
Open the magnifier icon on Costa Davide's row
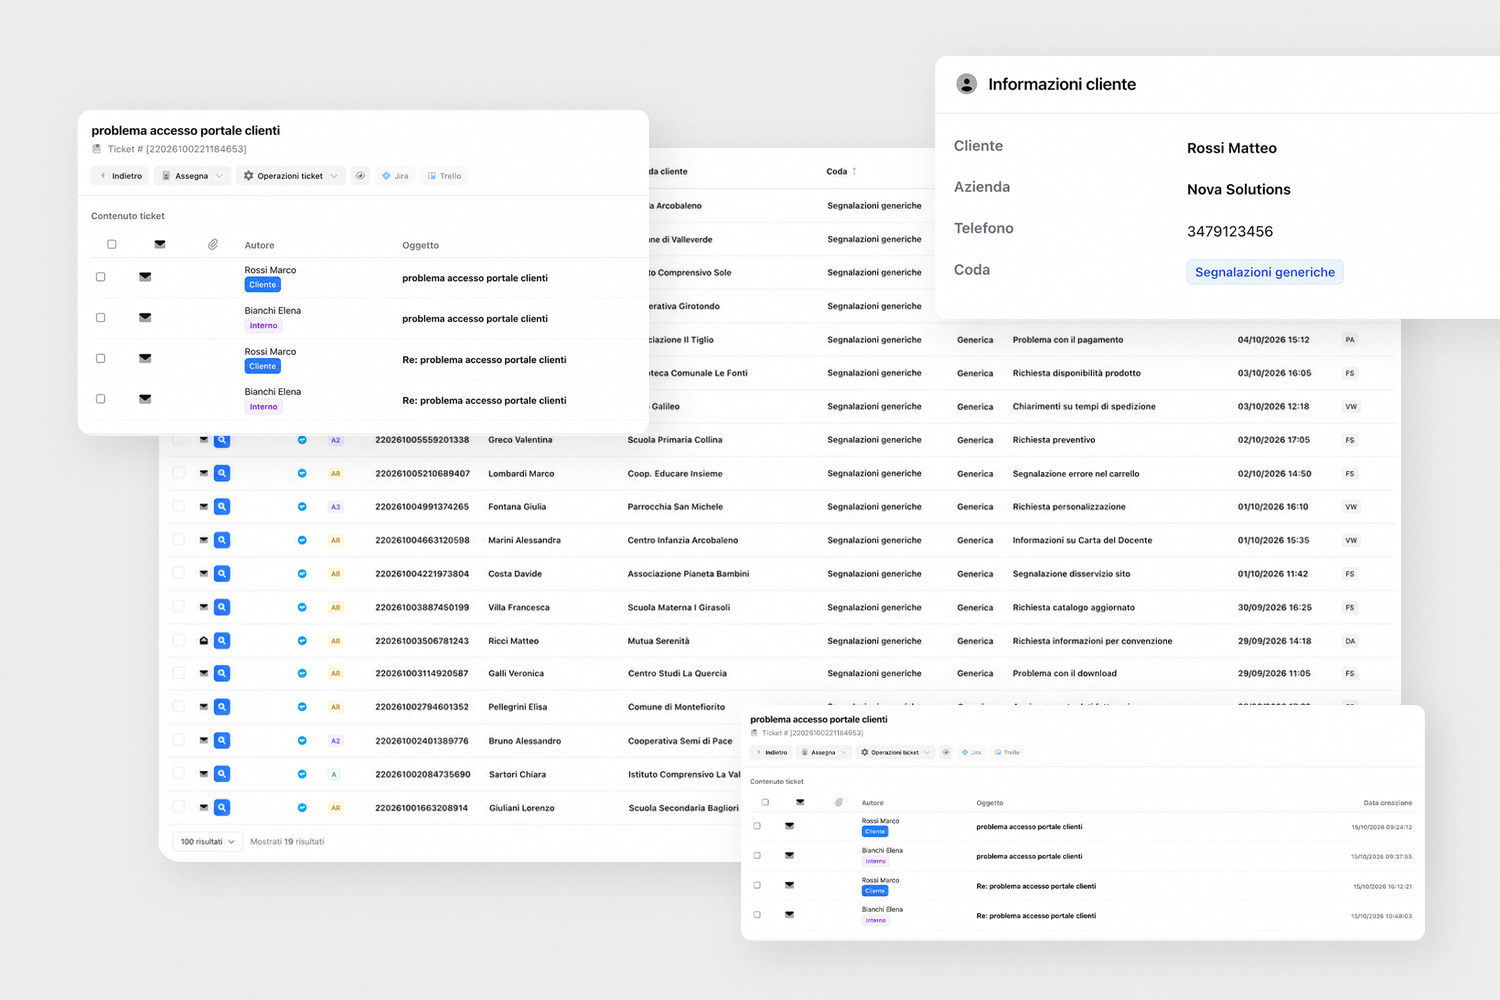(222, 574)
